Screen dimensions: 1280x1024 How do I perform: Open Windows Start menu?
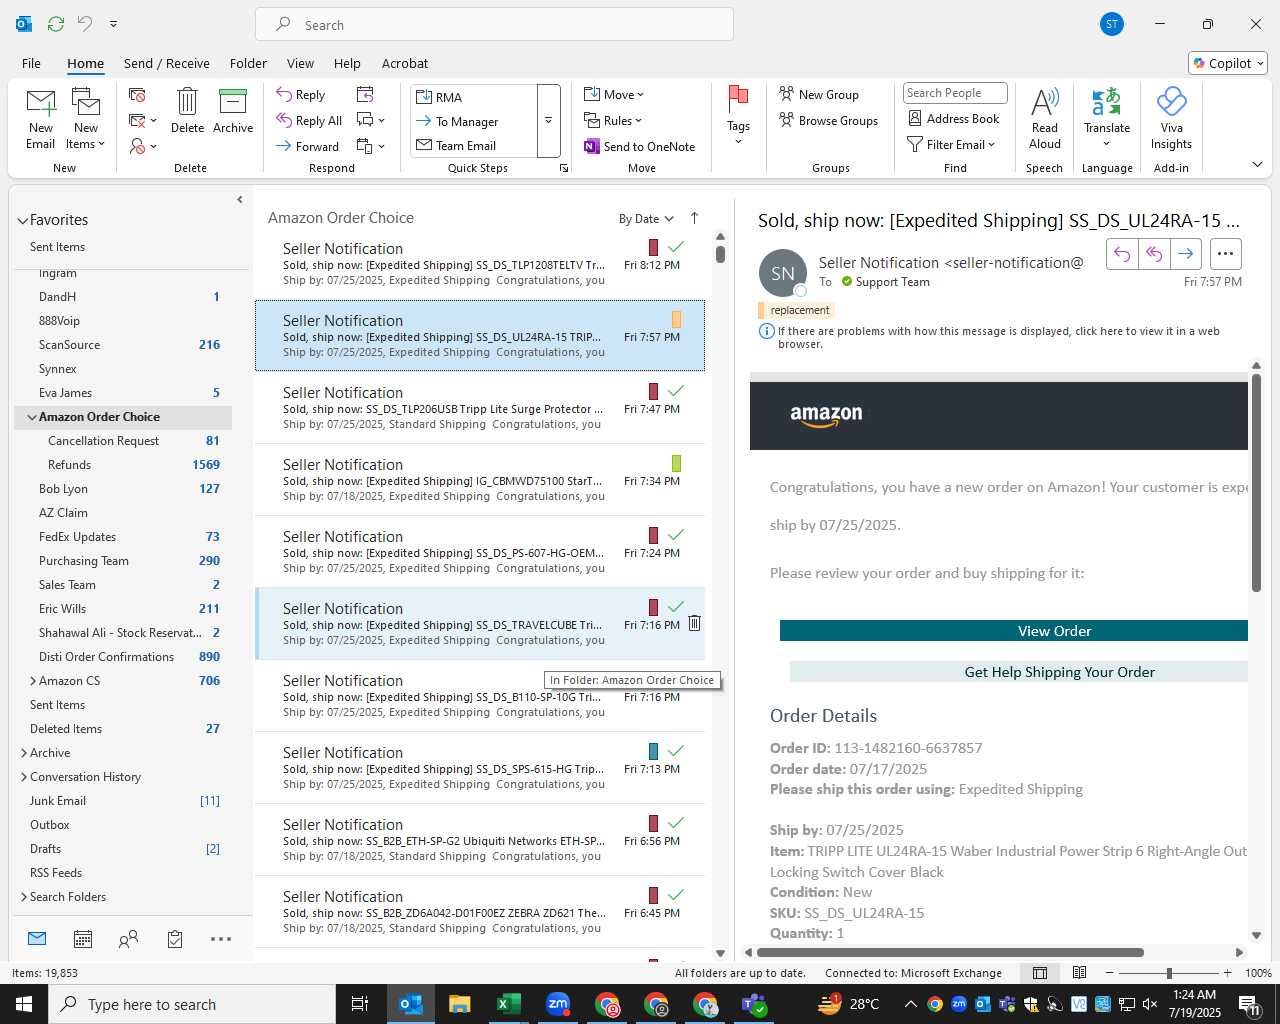point(24,1004)
